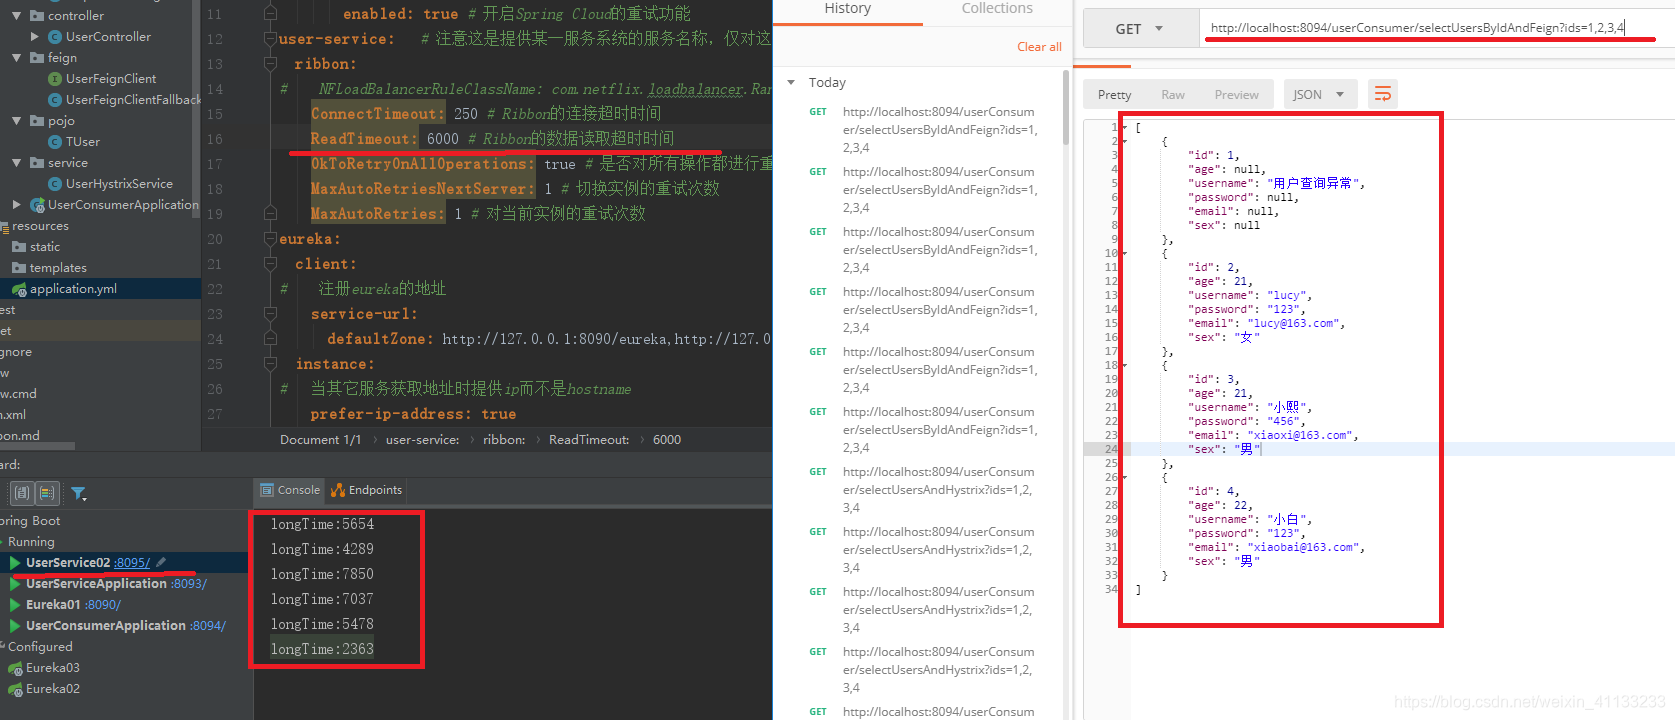
Task: Select Eureka03 under Configured
Action: coord(53,668)
